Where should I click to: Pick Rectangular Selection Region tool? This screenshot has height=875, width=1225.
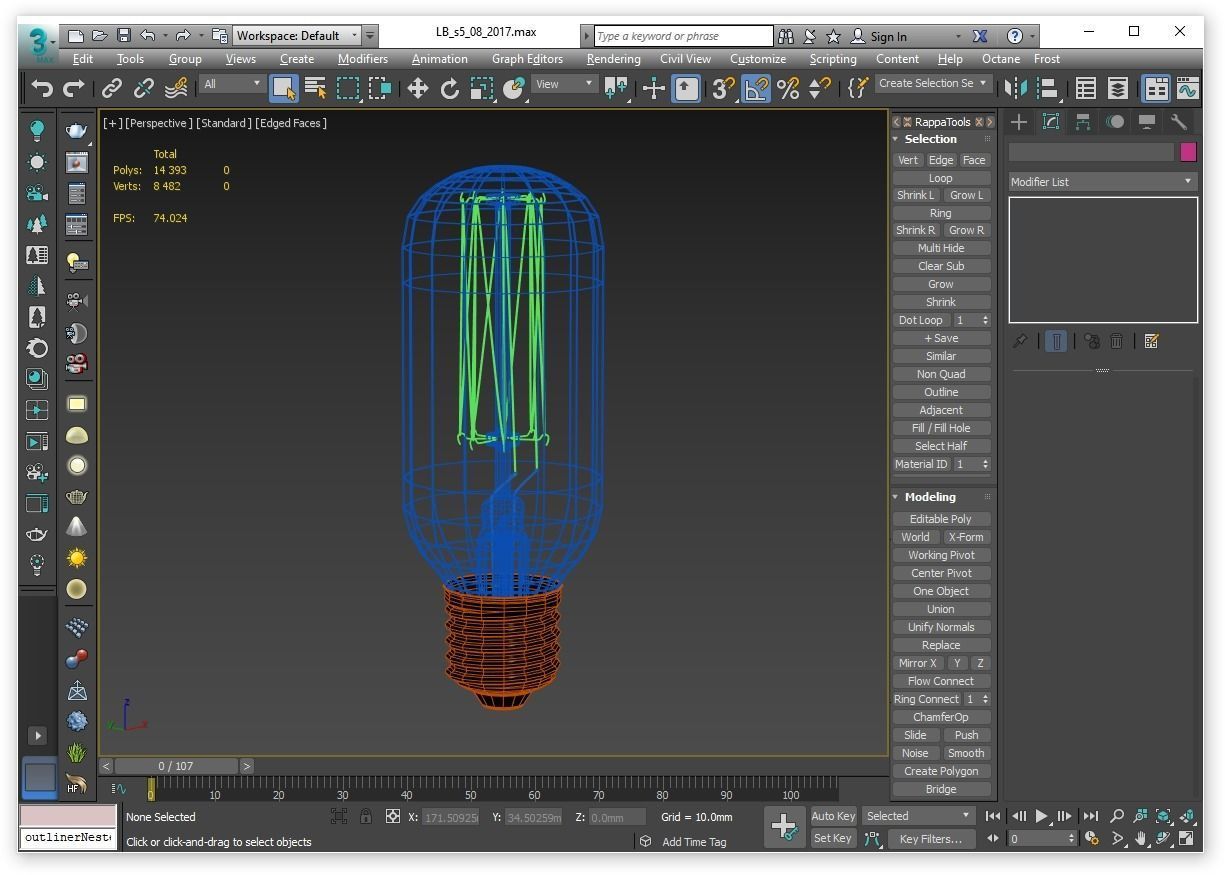tap(347, 88)
